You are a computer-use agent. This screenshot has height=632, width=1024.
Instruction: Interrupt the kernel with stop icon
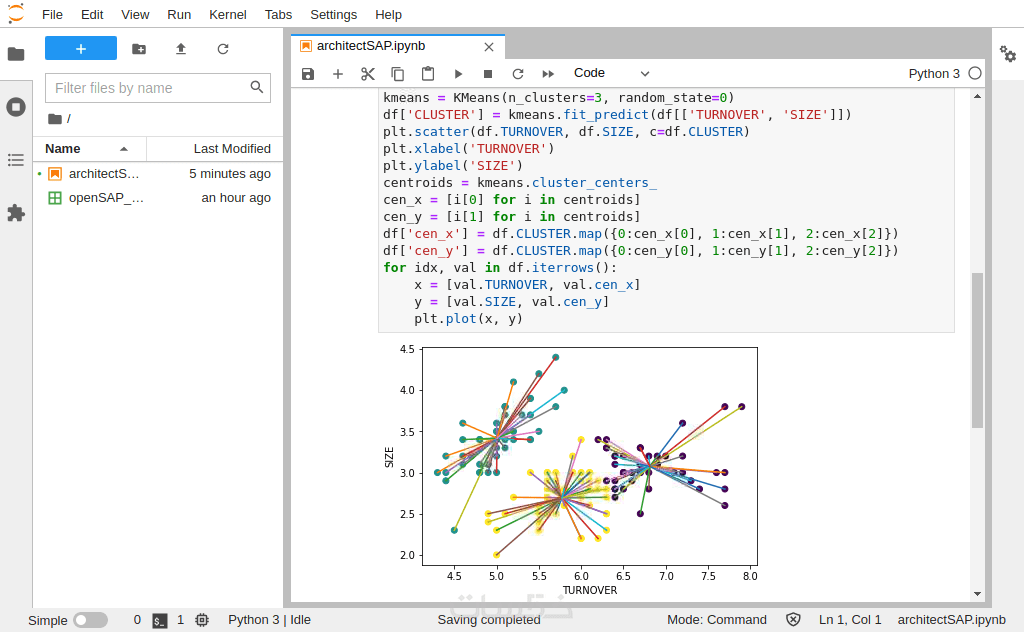pos(487,74)
